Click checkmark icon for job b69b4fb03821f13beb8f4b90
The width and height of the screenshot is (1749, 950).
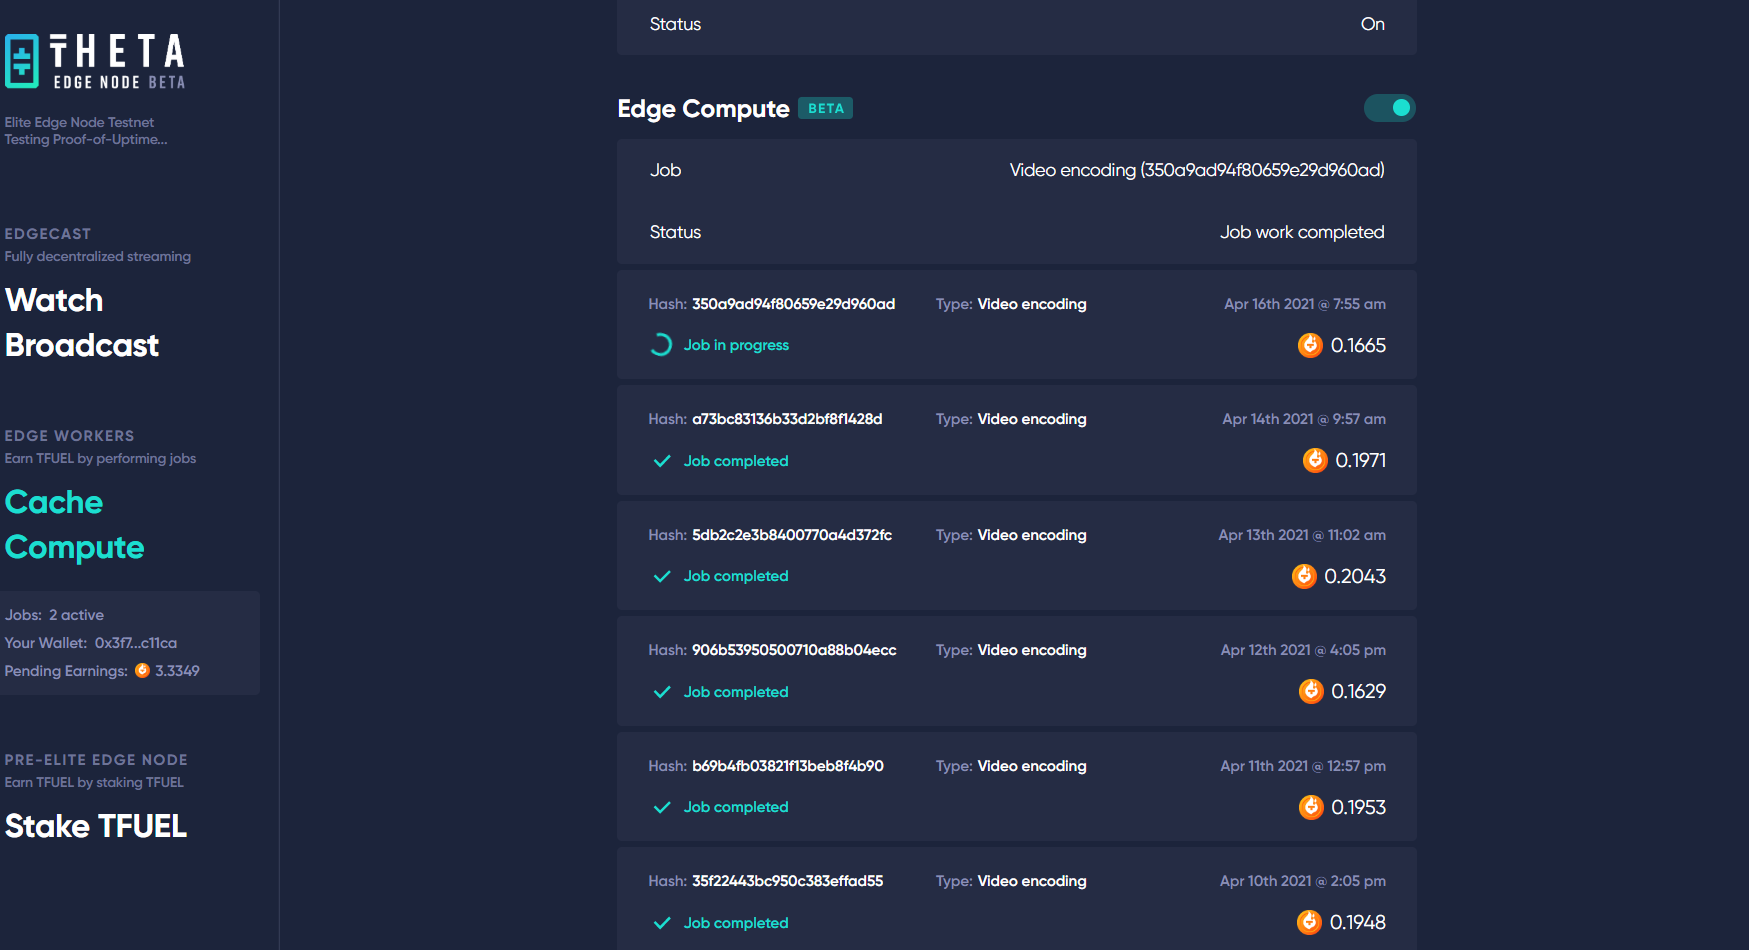(x=661, y=807)
